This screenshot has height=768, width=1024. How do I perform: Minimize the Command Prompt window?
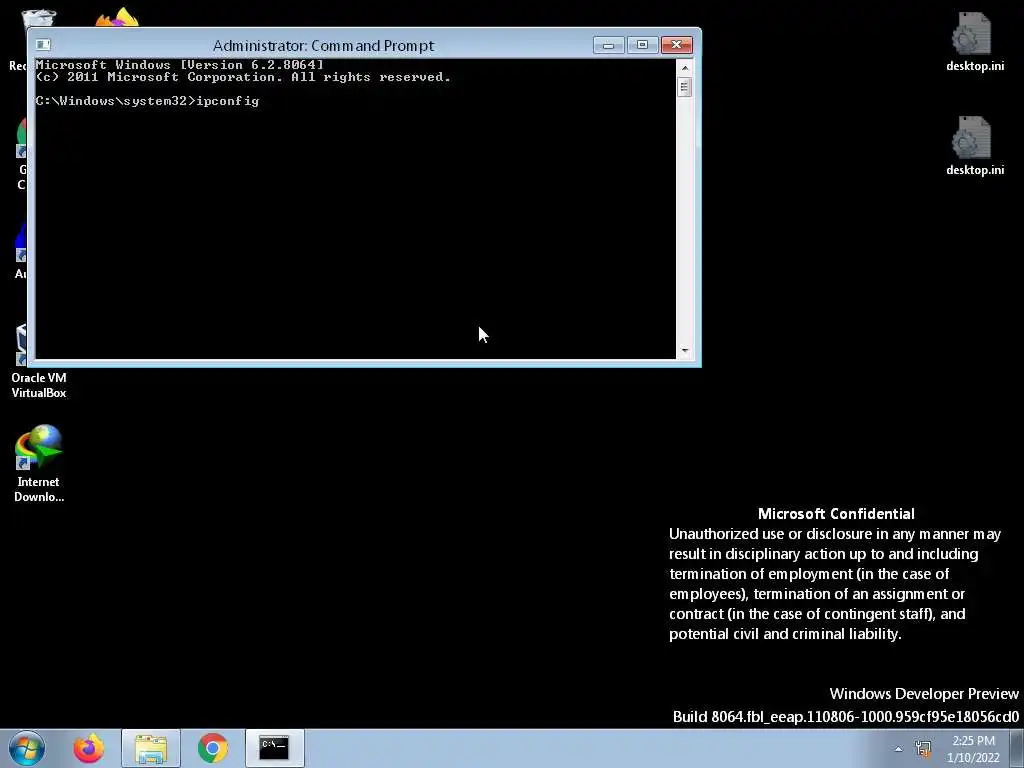point(608,44)
